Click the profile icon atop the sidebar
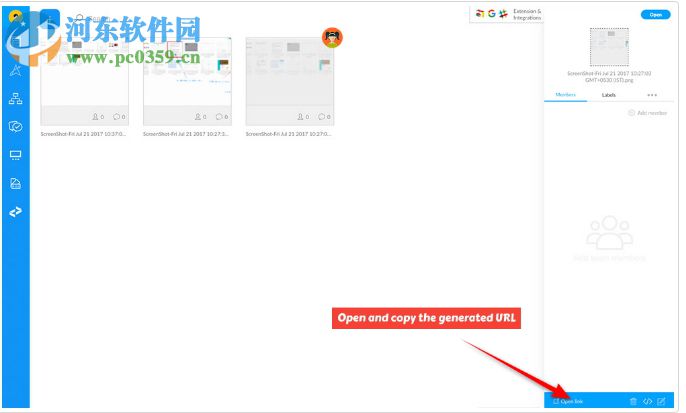Screen dimensions: 686x413 pos(16,17)
